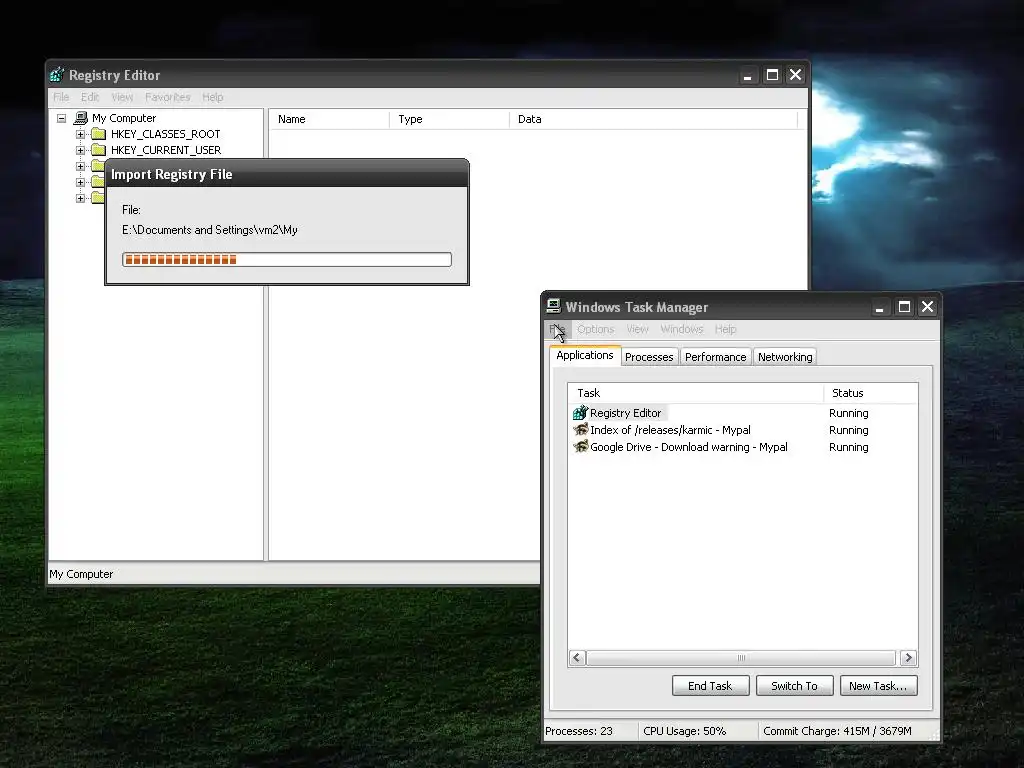Switch to the Performance tab

716,357
